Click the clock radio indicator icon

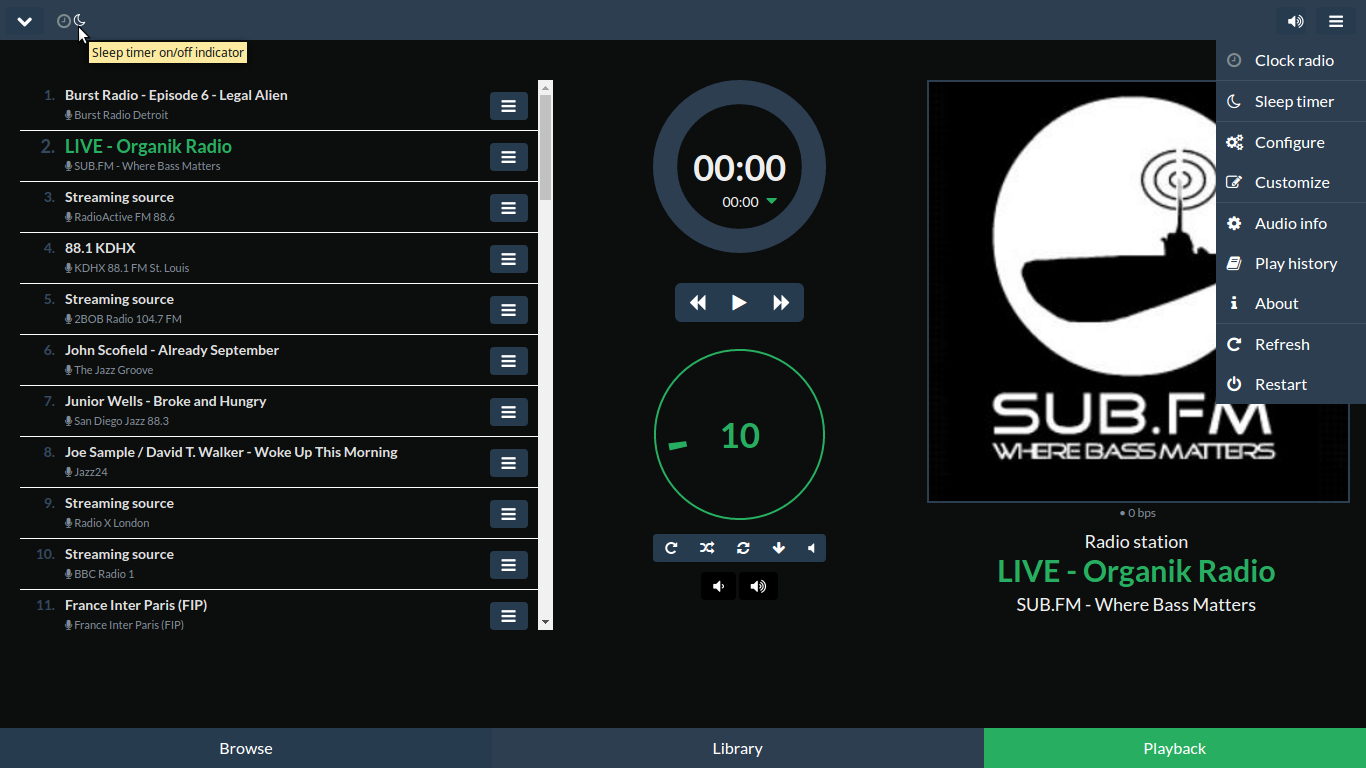64,21
